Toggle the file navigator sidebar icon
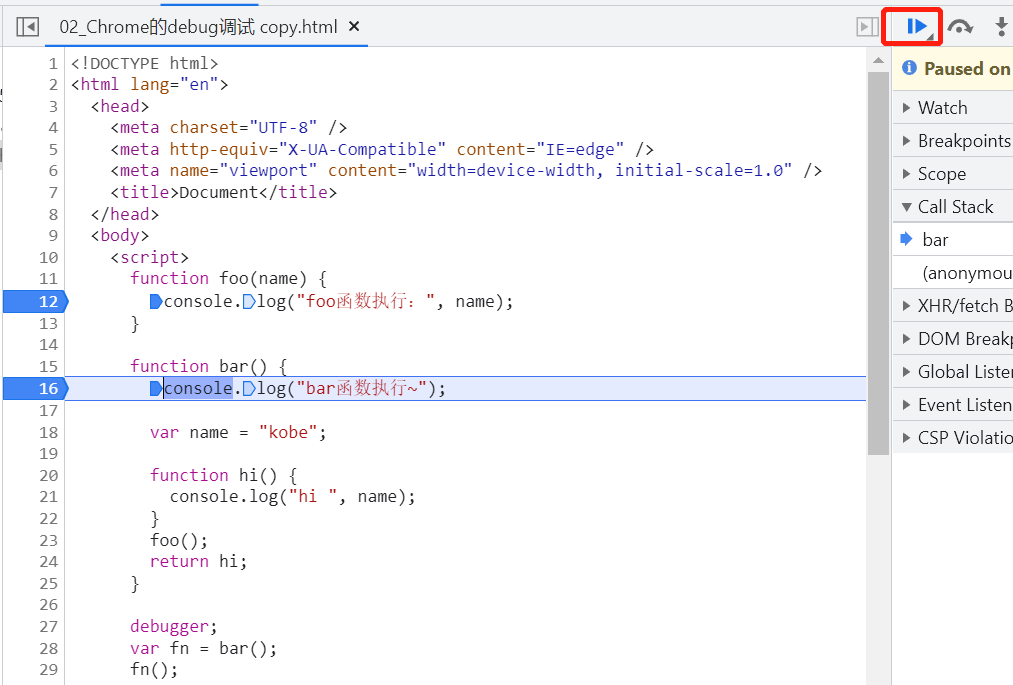 (x=28, y=27)
